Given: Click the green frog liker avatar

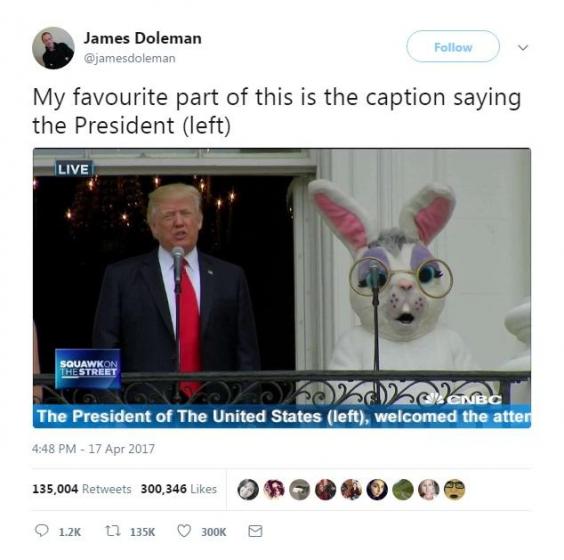Looking at the screenshot, I should 403,489.
